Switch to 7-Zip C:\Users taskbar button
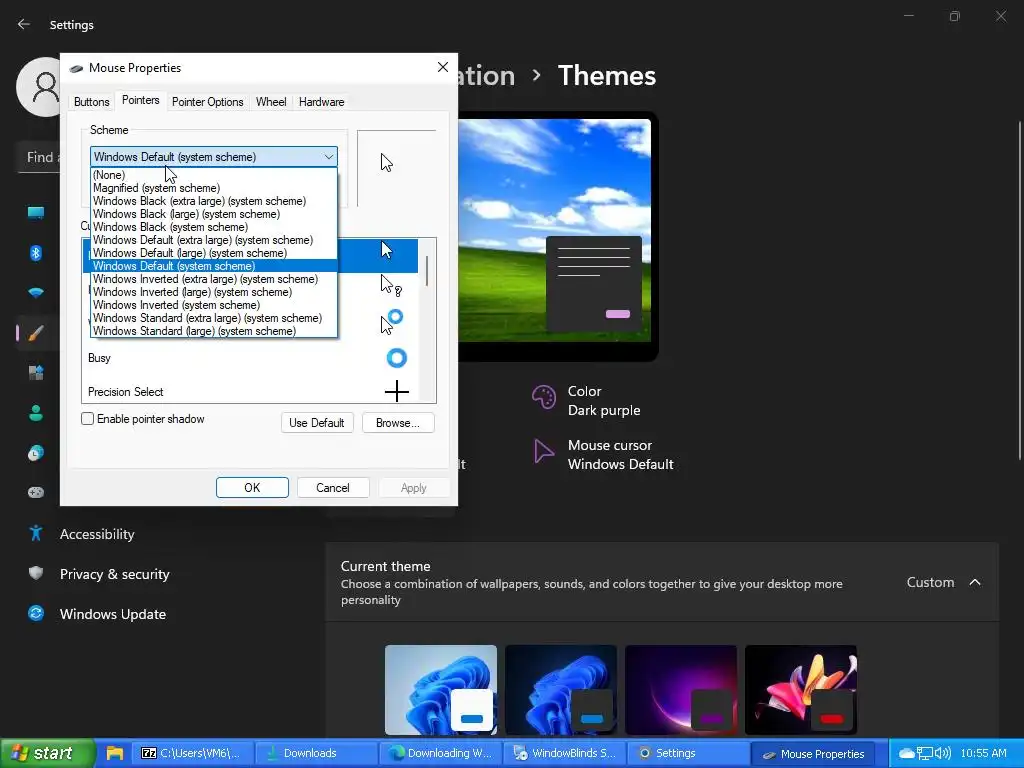 tap(191, 753)
